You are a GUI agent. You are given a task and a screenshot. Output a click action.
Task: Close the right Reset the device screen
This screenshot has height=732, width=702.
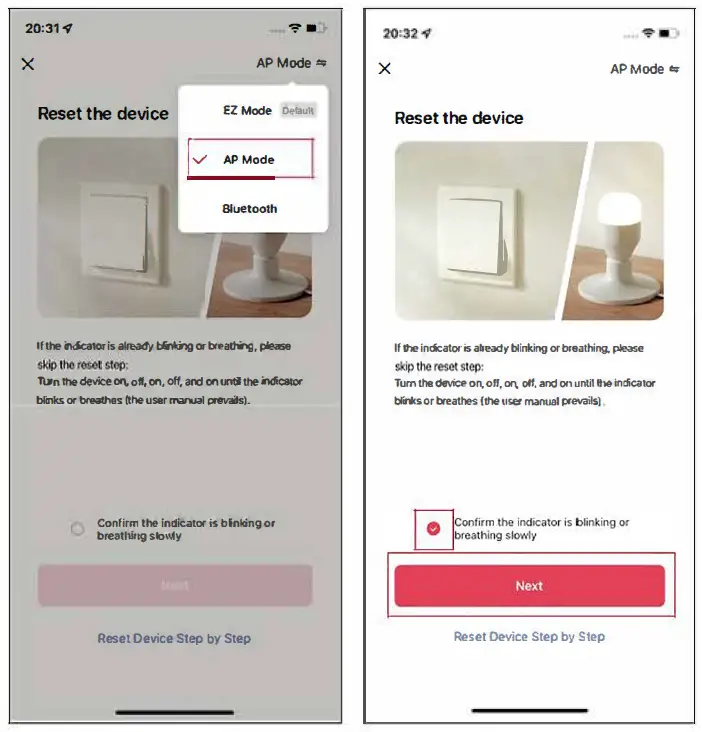385,69
